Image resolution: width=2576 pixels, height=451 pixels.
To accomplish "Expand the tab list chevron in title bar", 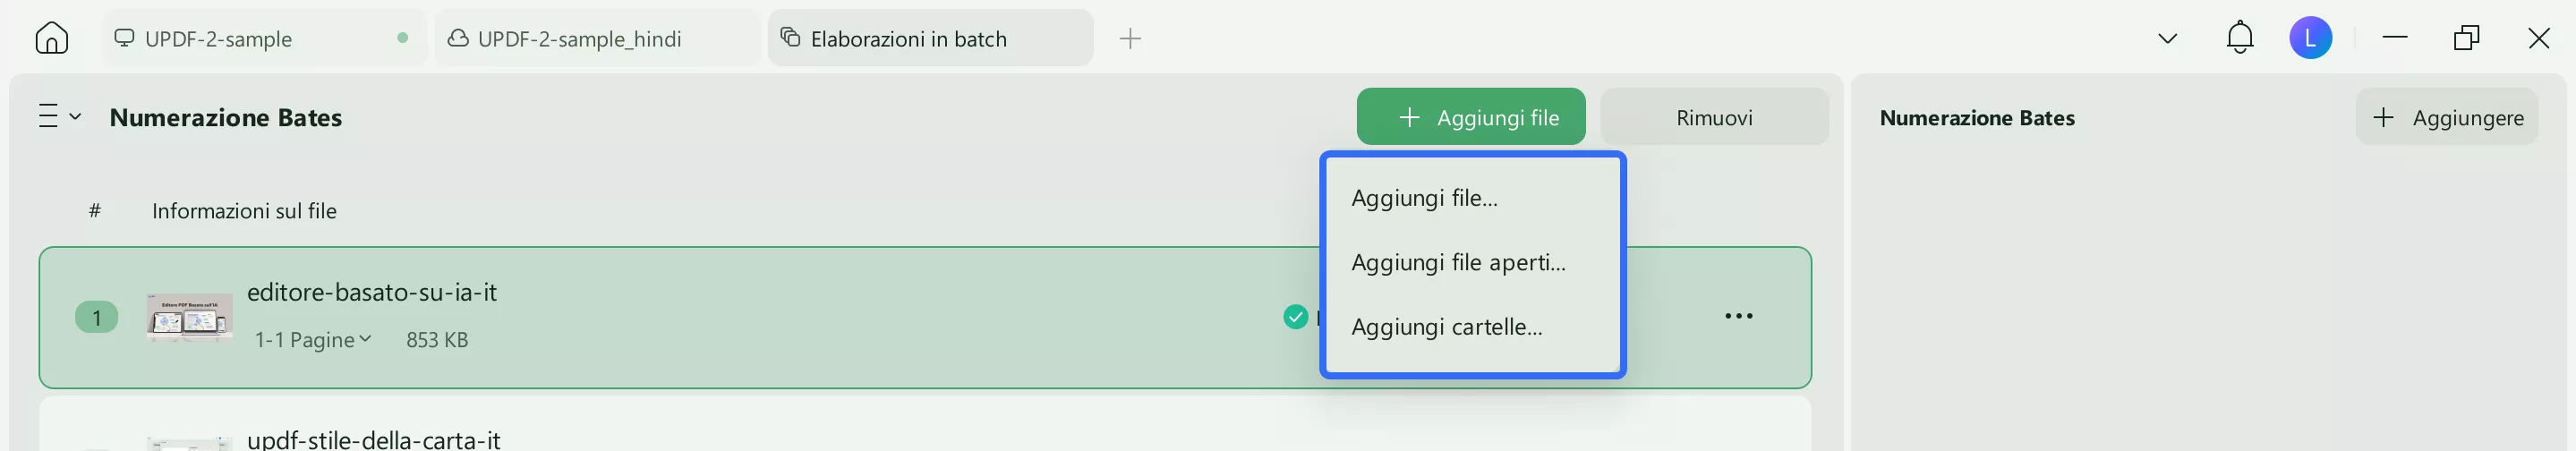I will 2167,39.
